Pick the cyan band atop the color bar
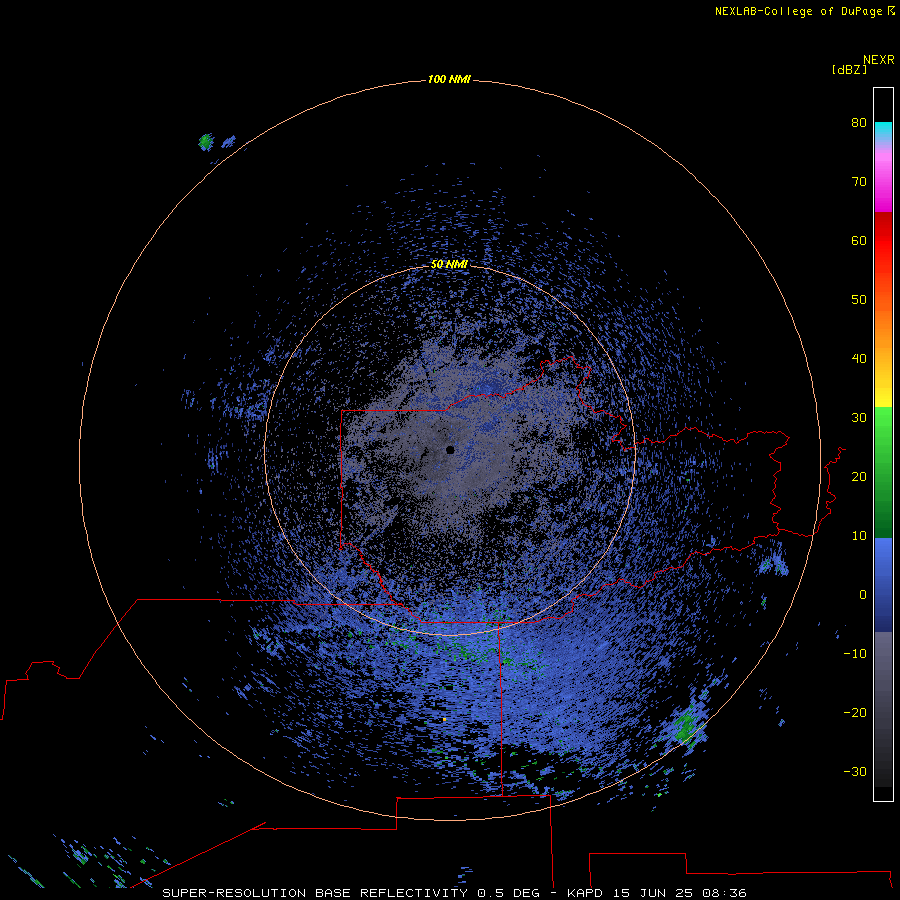The height and width of the screenshot is (900, 900). tap(883, 129)
